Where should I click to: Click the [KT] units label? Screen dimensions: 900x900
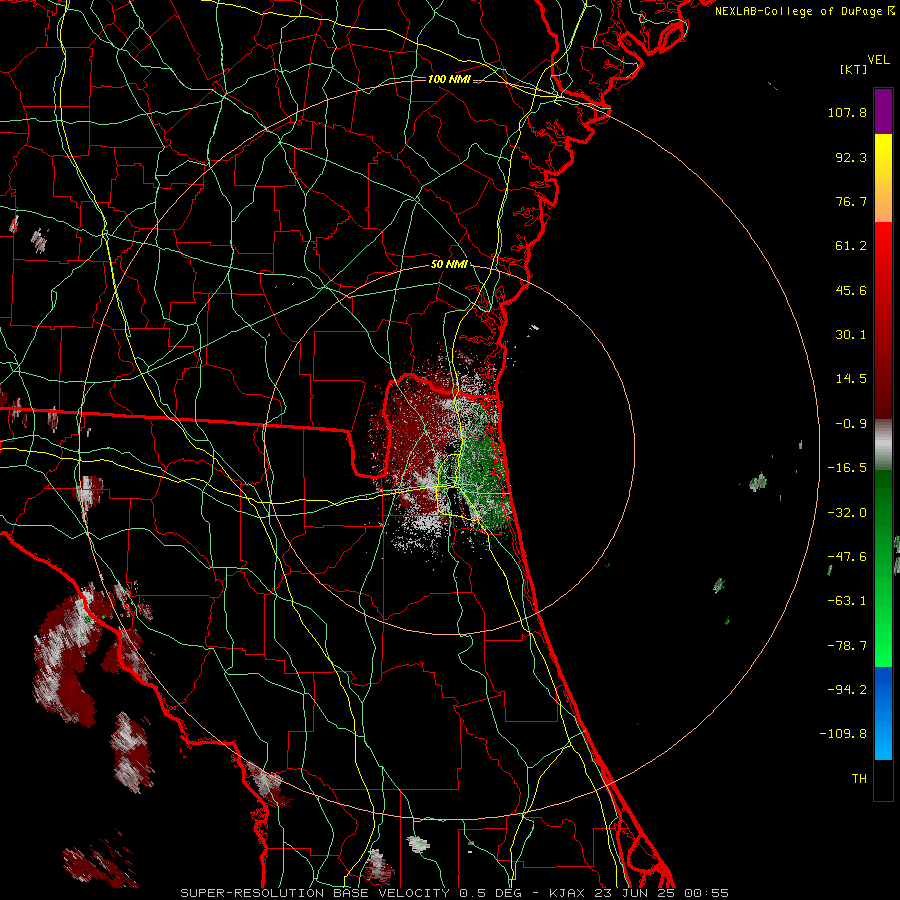(854, 69)
